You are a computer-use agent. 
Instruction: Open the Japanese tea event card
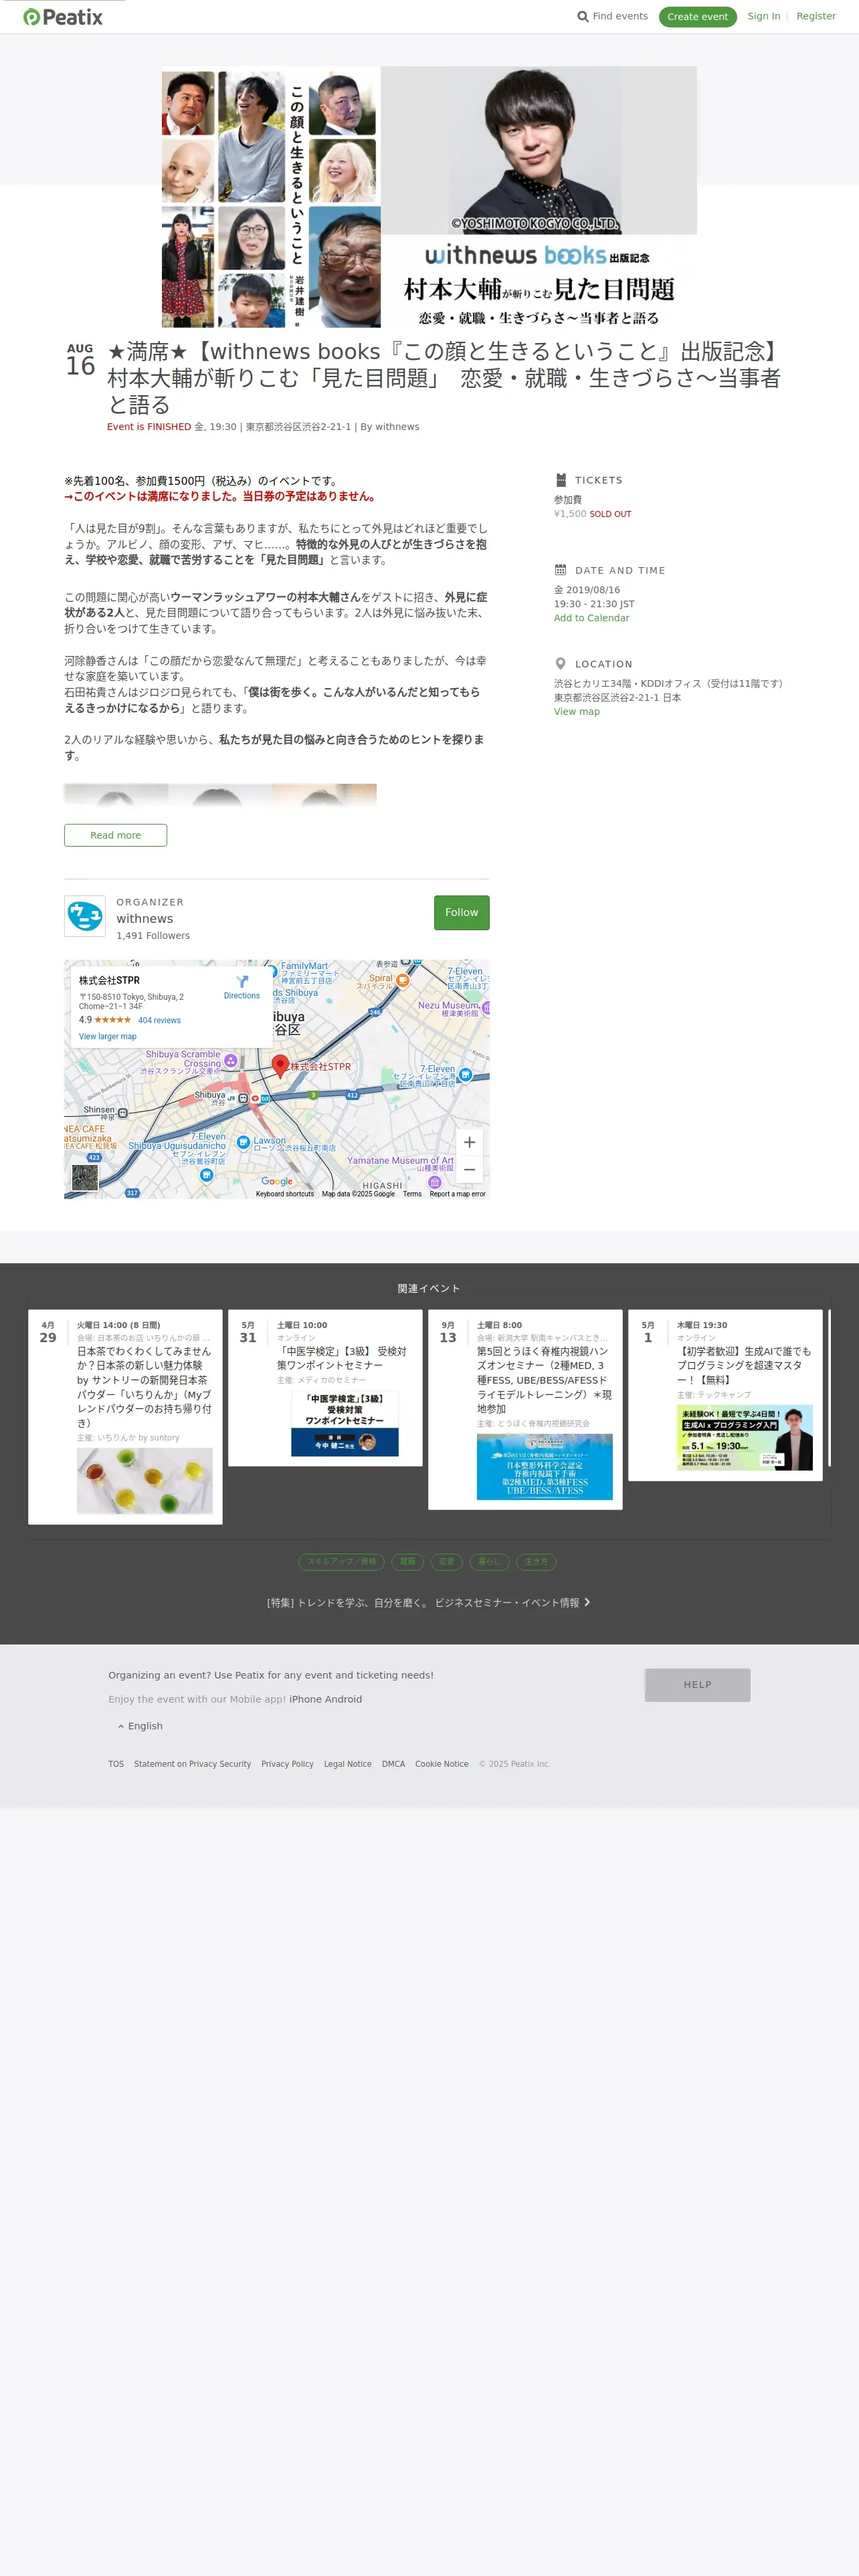(x=125, y=1417)
